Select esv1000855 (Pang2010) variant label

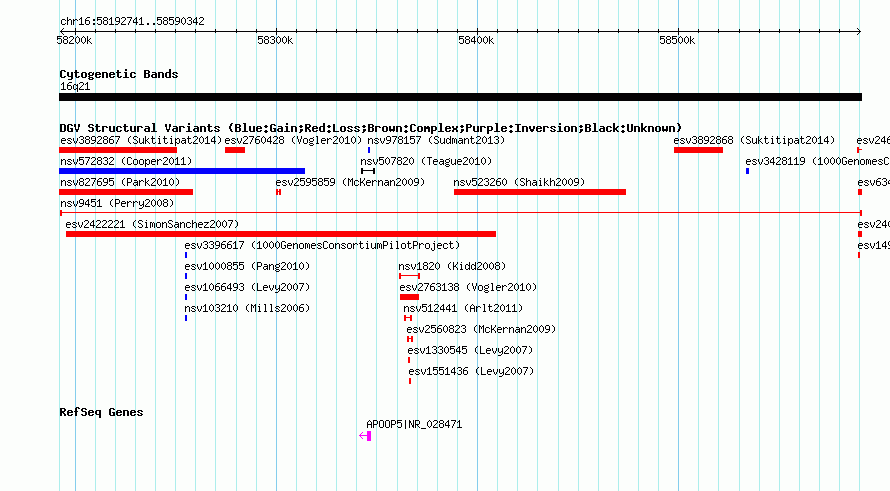click(247, 266)
